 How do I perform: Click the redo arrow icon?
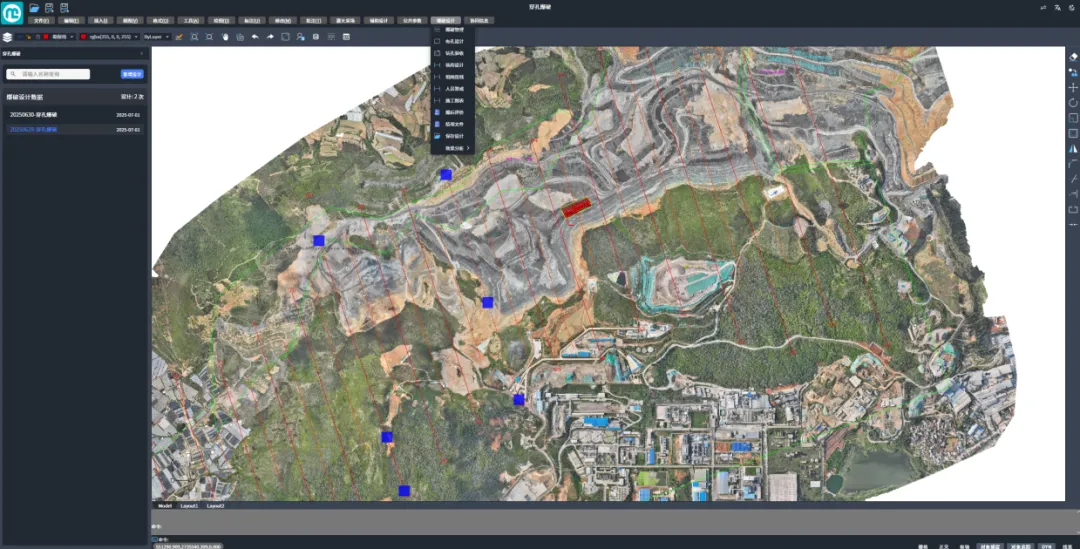tap(270, 37)
